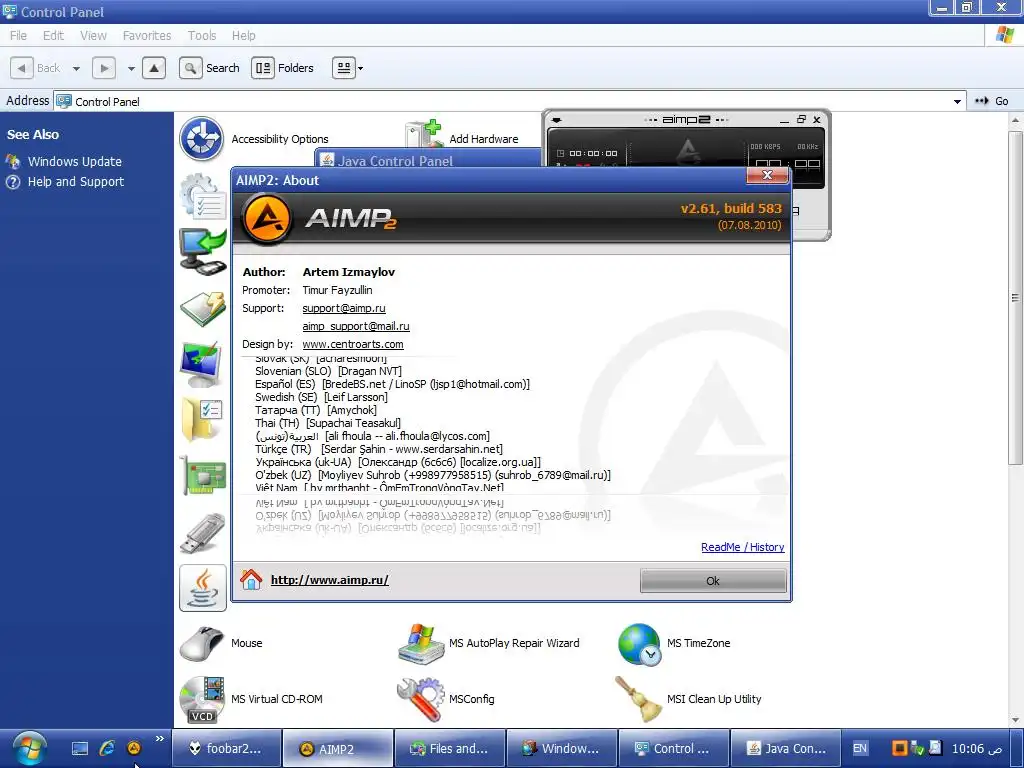The height and width of the screenshot is (768, 1024).
Task: Open the Java coffee cup icon
Action: [203, 588]
